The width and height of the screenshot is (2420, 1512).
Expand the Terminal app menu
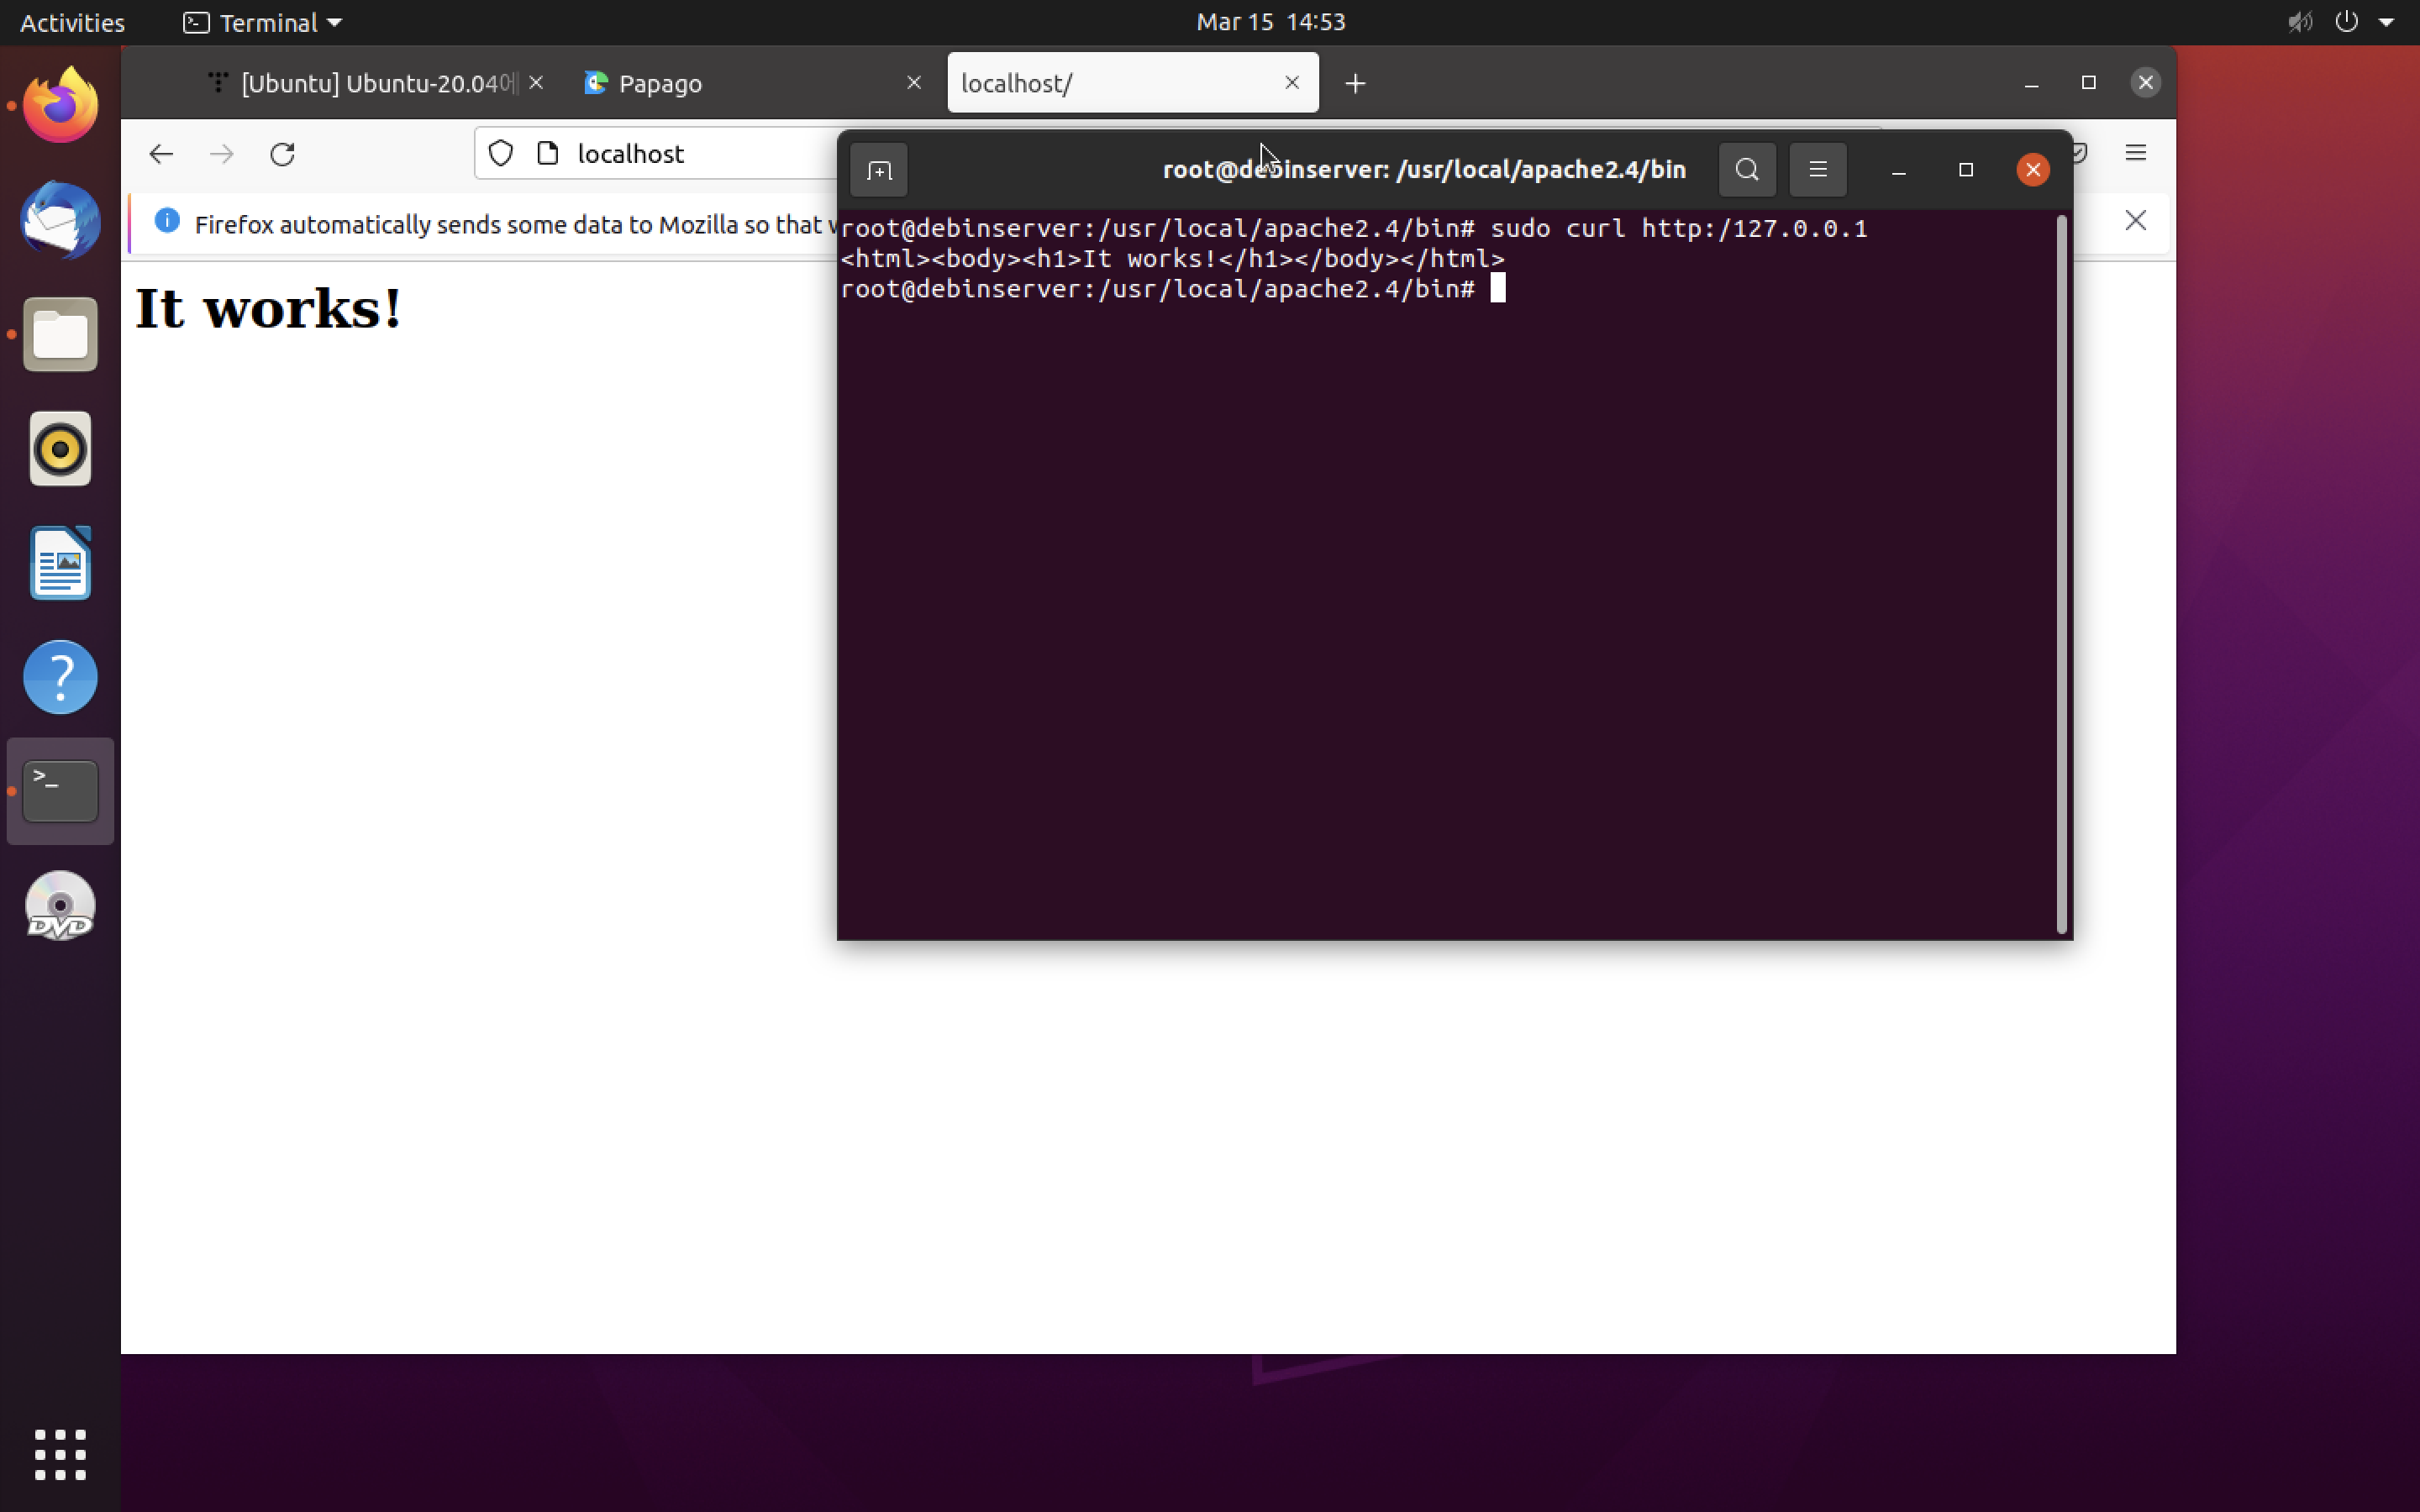click(263, 22)
